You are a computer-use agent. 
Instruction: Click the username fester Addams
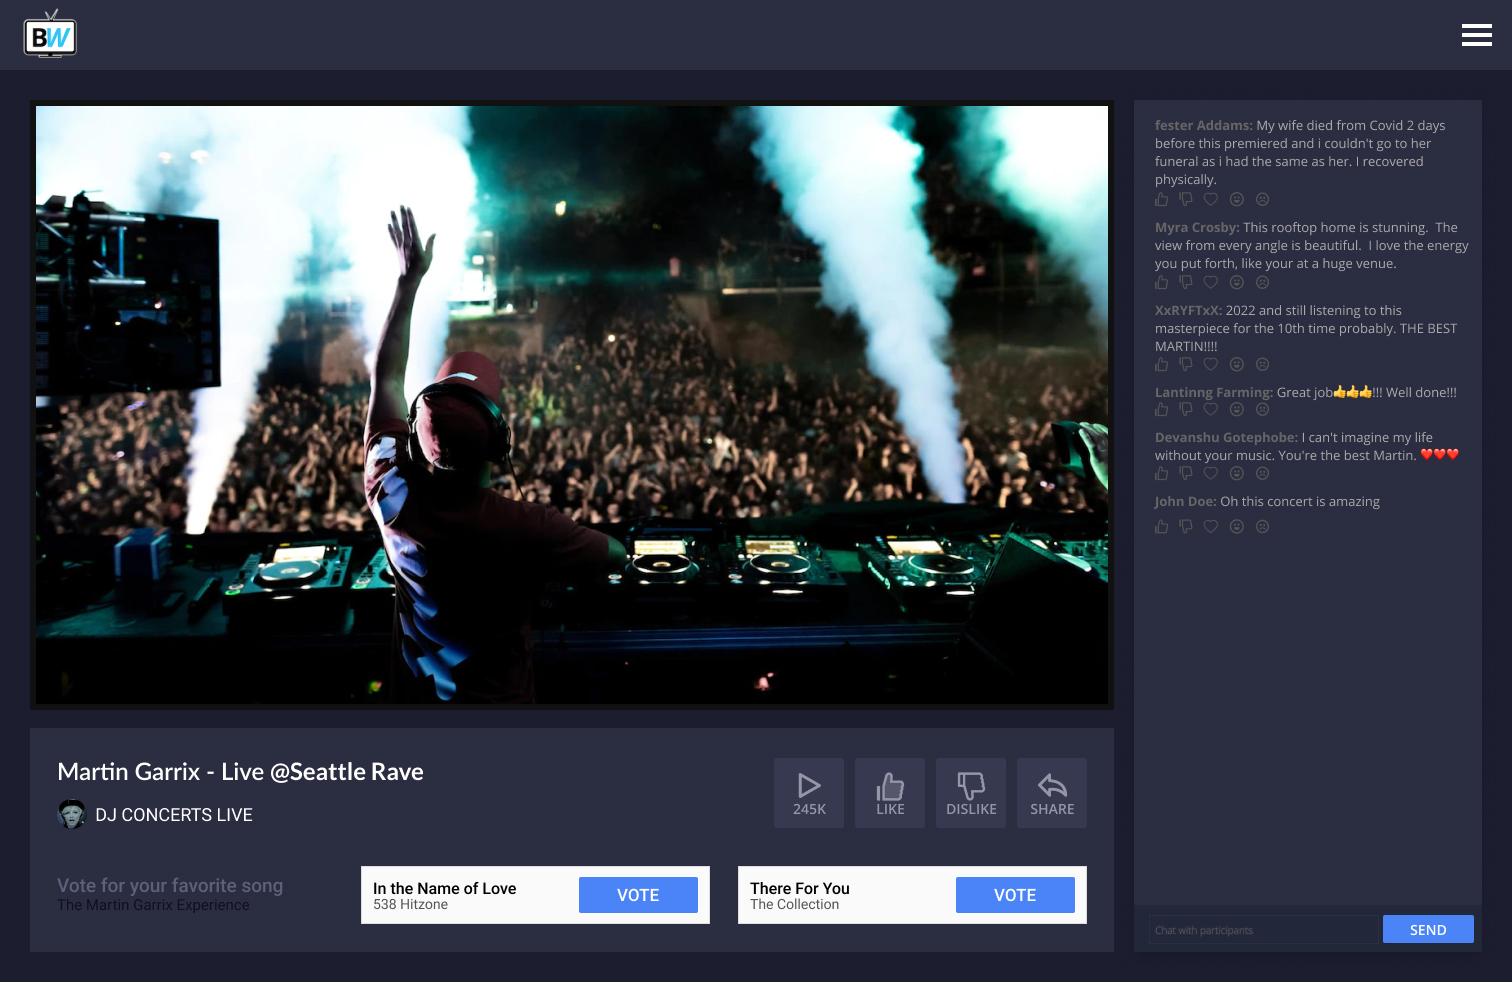pyautogui.click(x=1203, y=125)
